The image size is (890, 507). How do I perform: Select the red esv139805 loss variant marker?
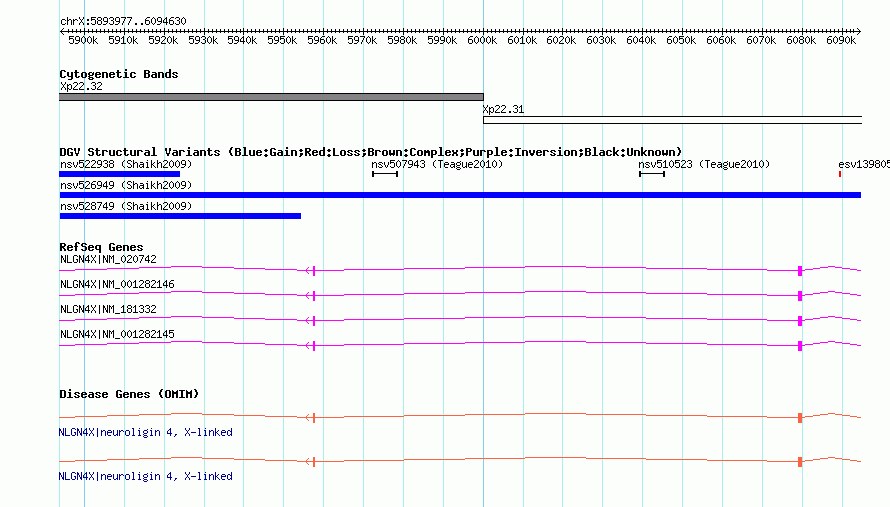pos(840,174)
